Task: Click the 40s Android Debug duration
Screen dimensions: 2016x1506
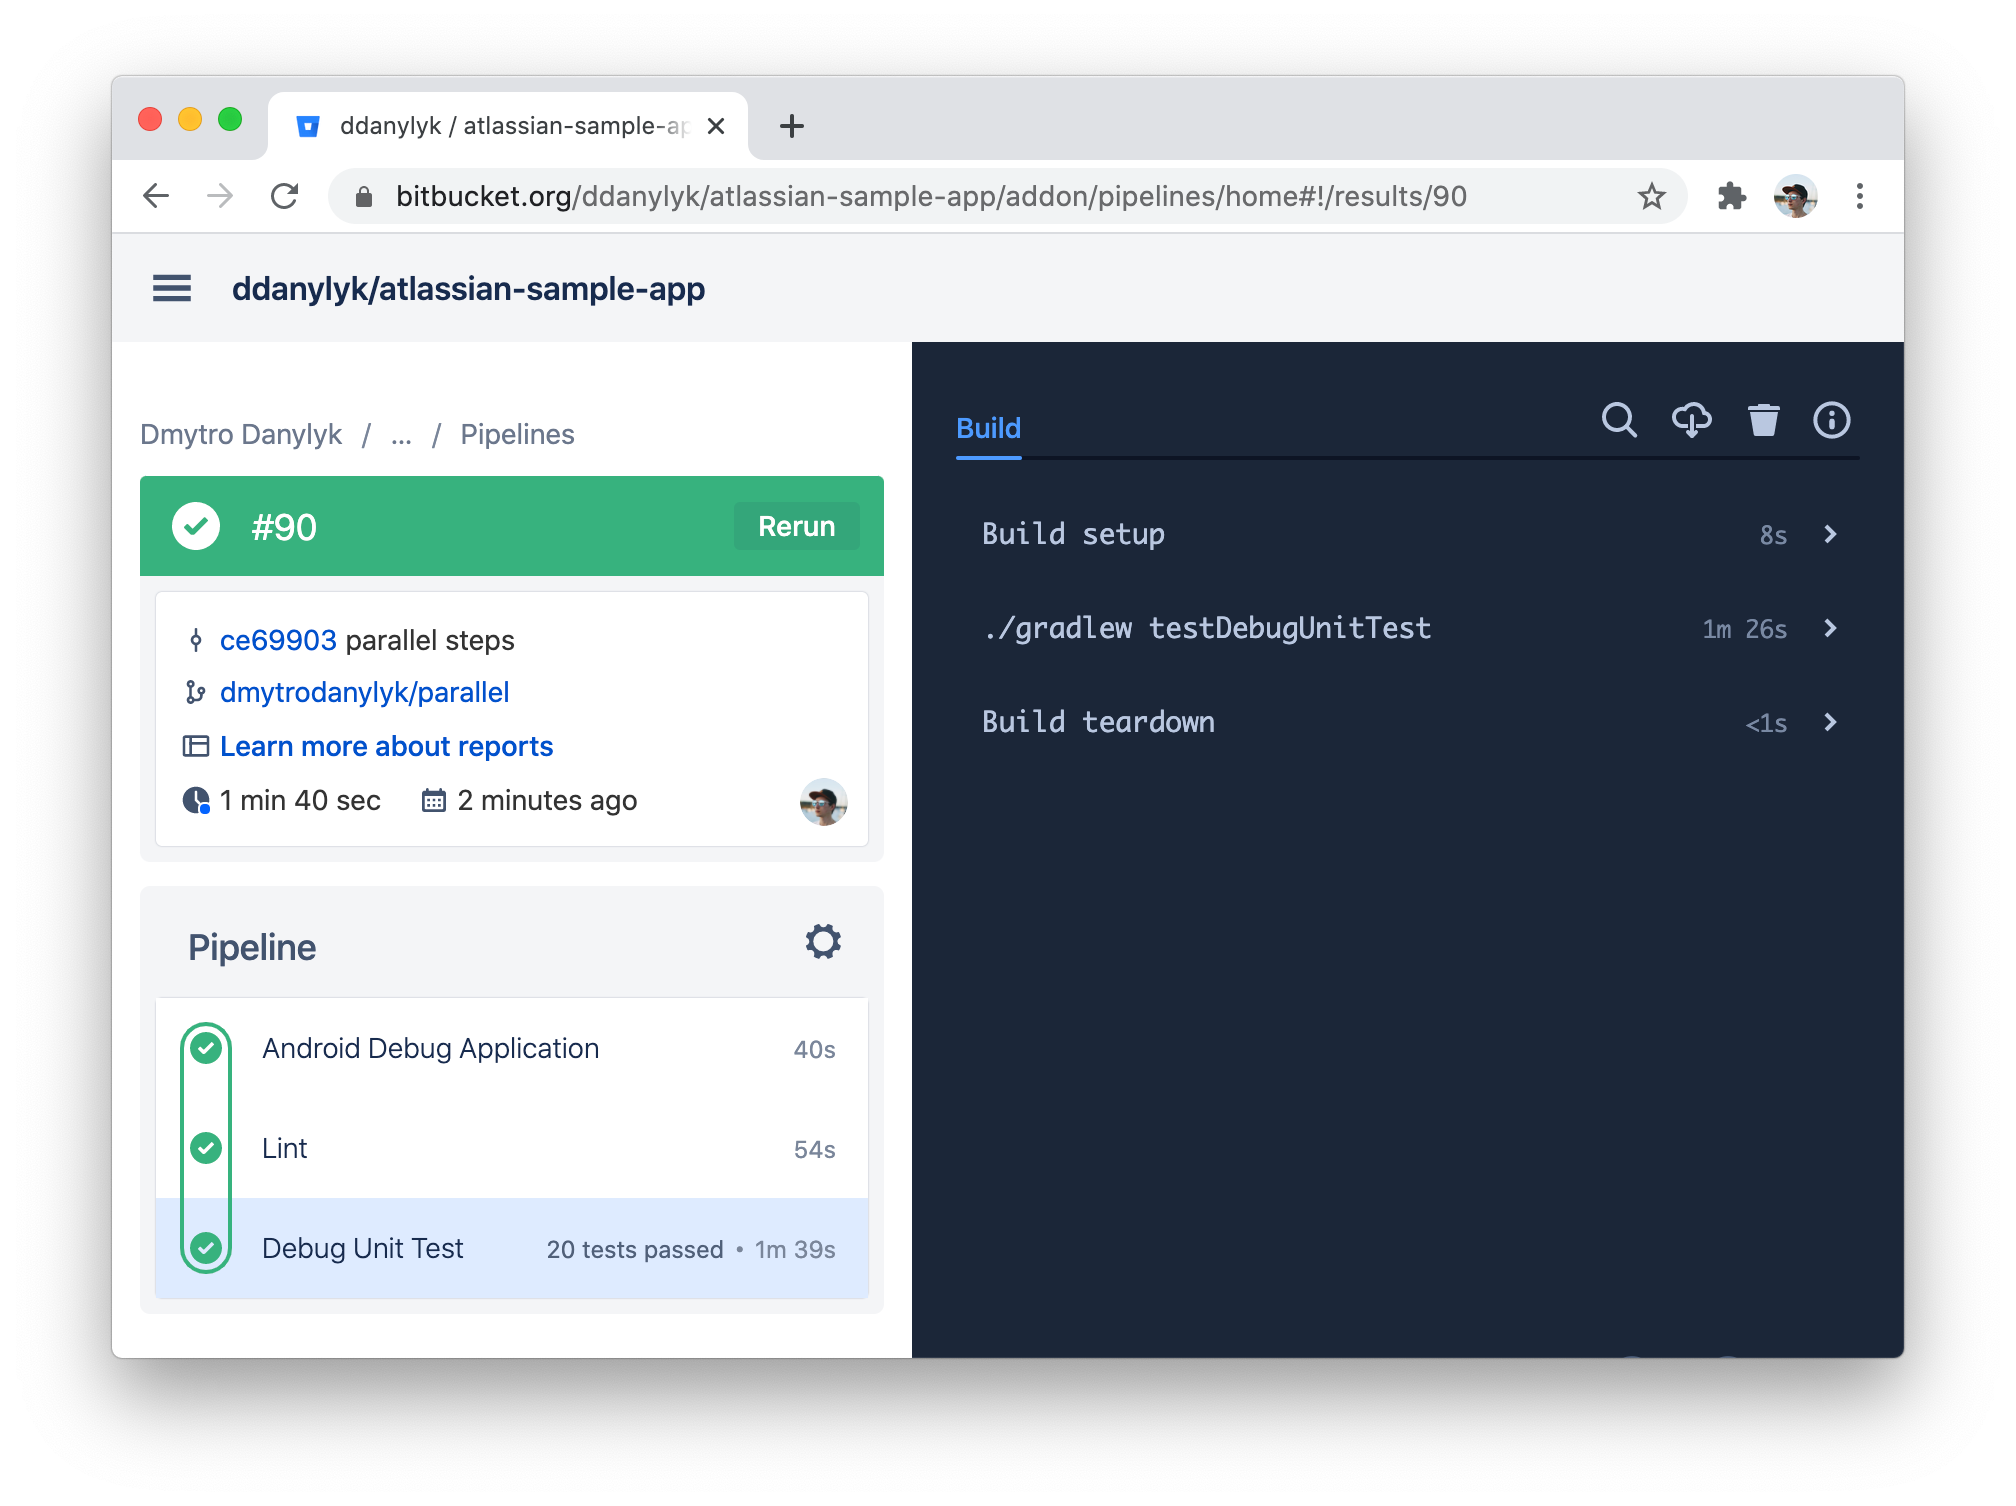Action: click(814, 1049)
